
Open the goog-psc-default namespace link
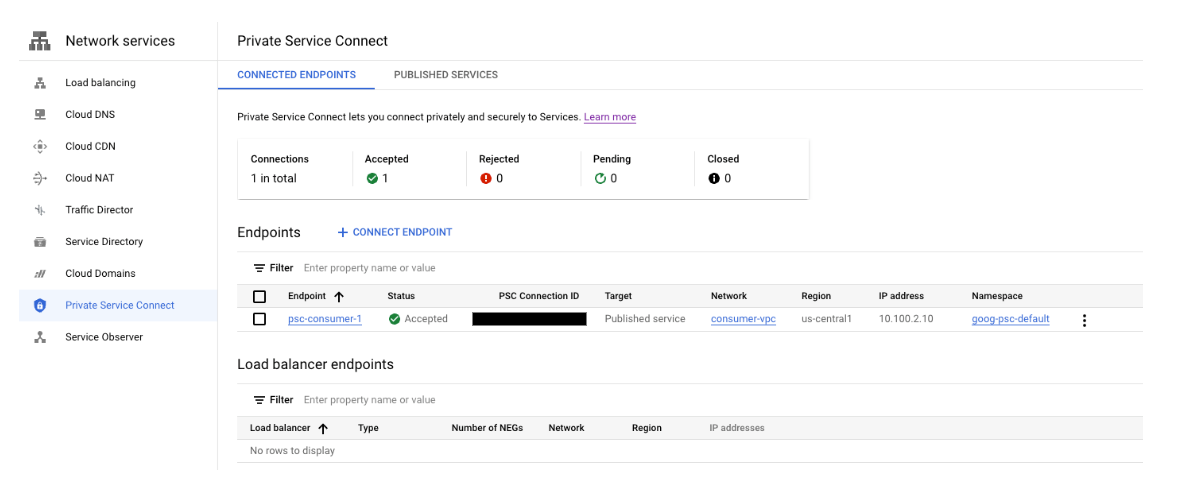coord(1010,319)
